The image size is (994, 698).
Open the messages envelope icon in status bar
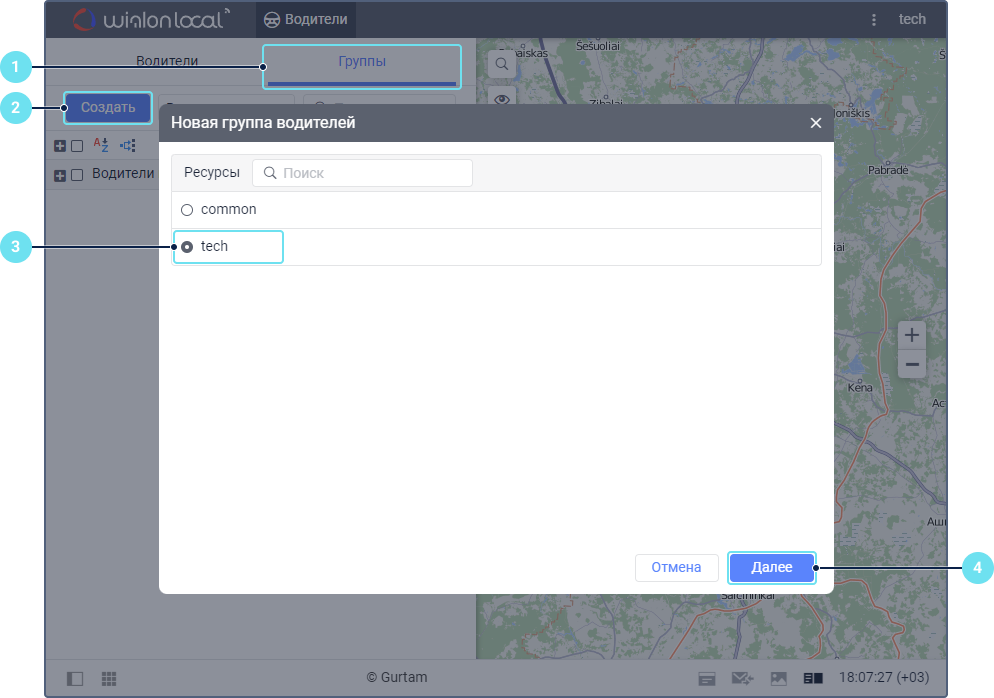742,678
